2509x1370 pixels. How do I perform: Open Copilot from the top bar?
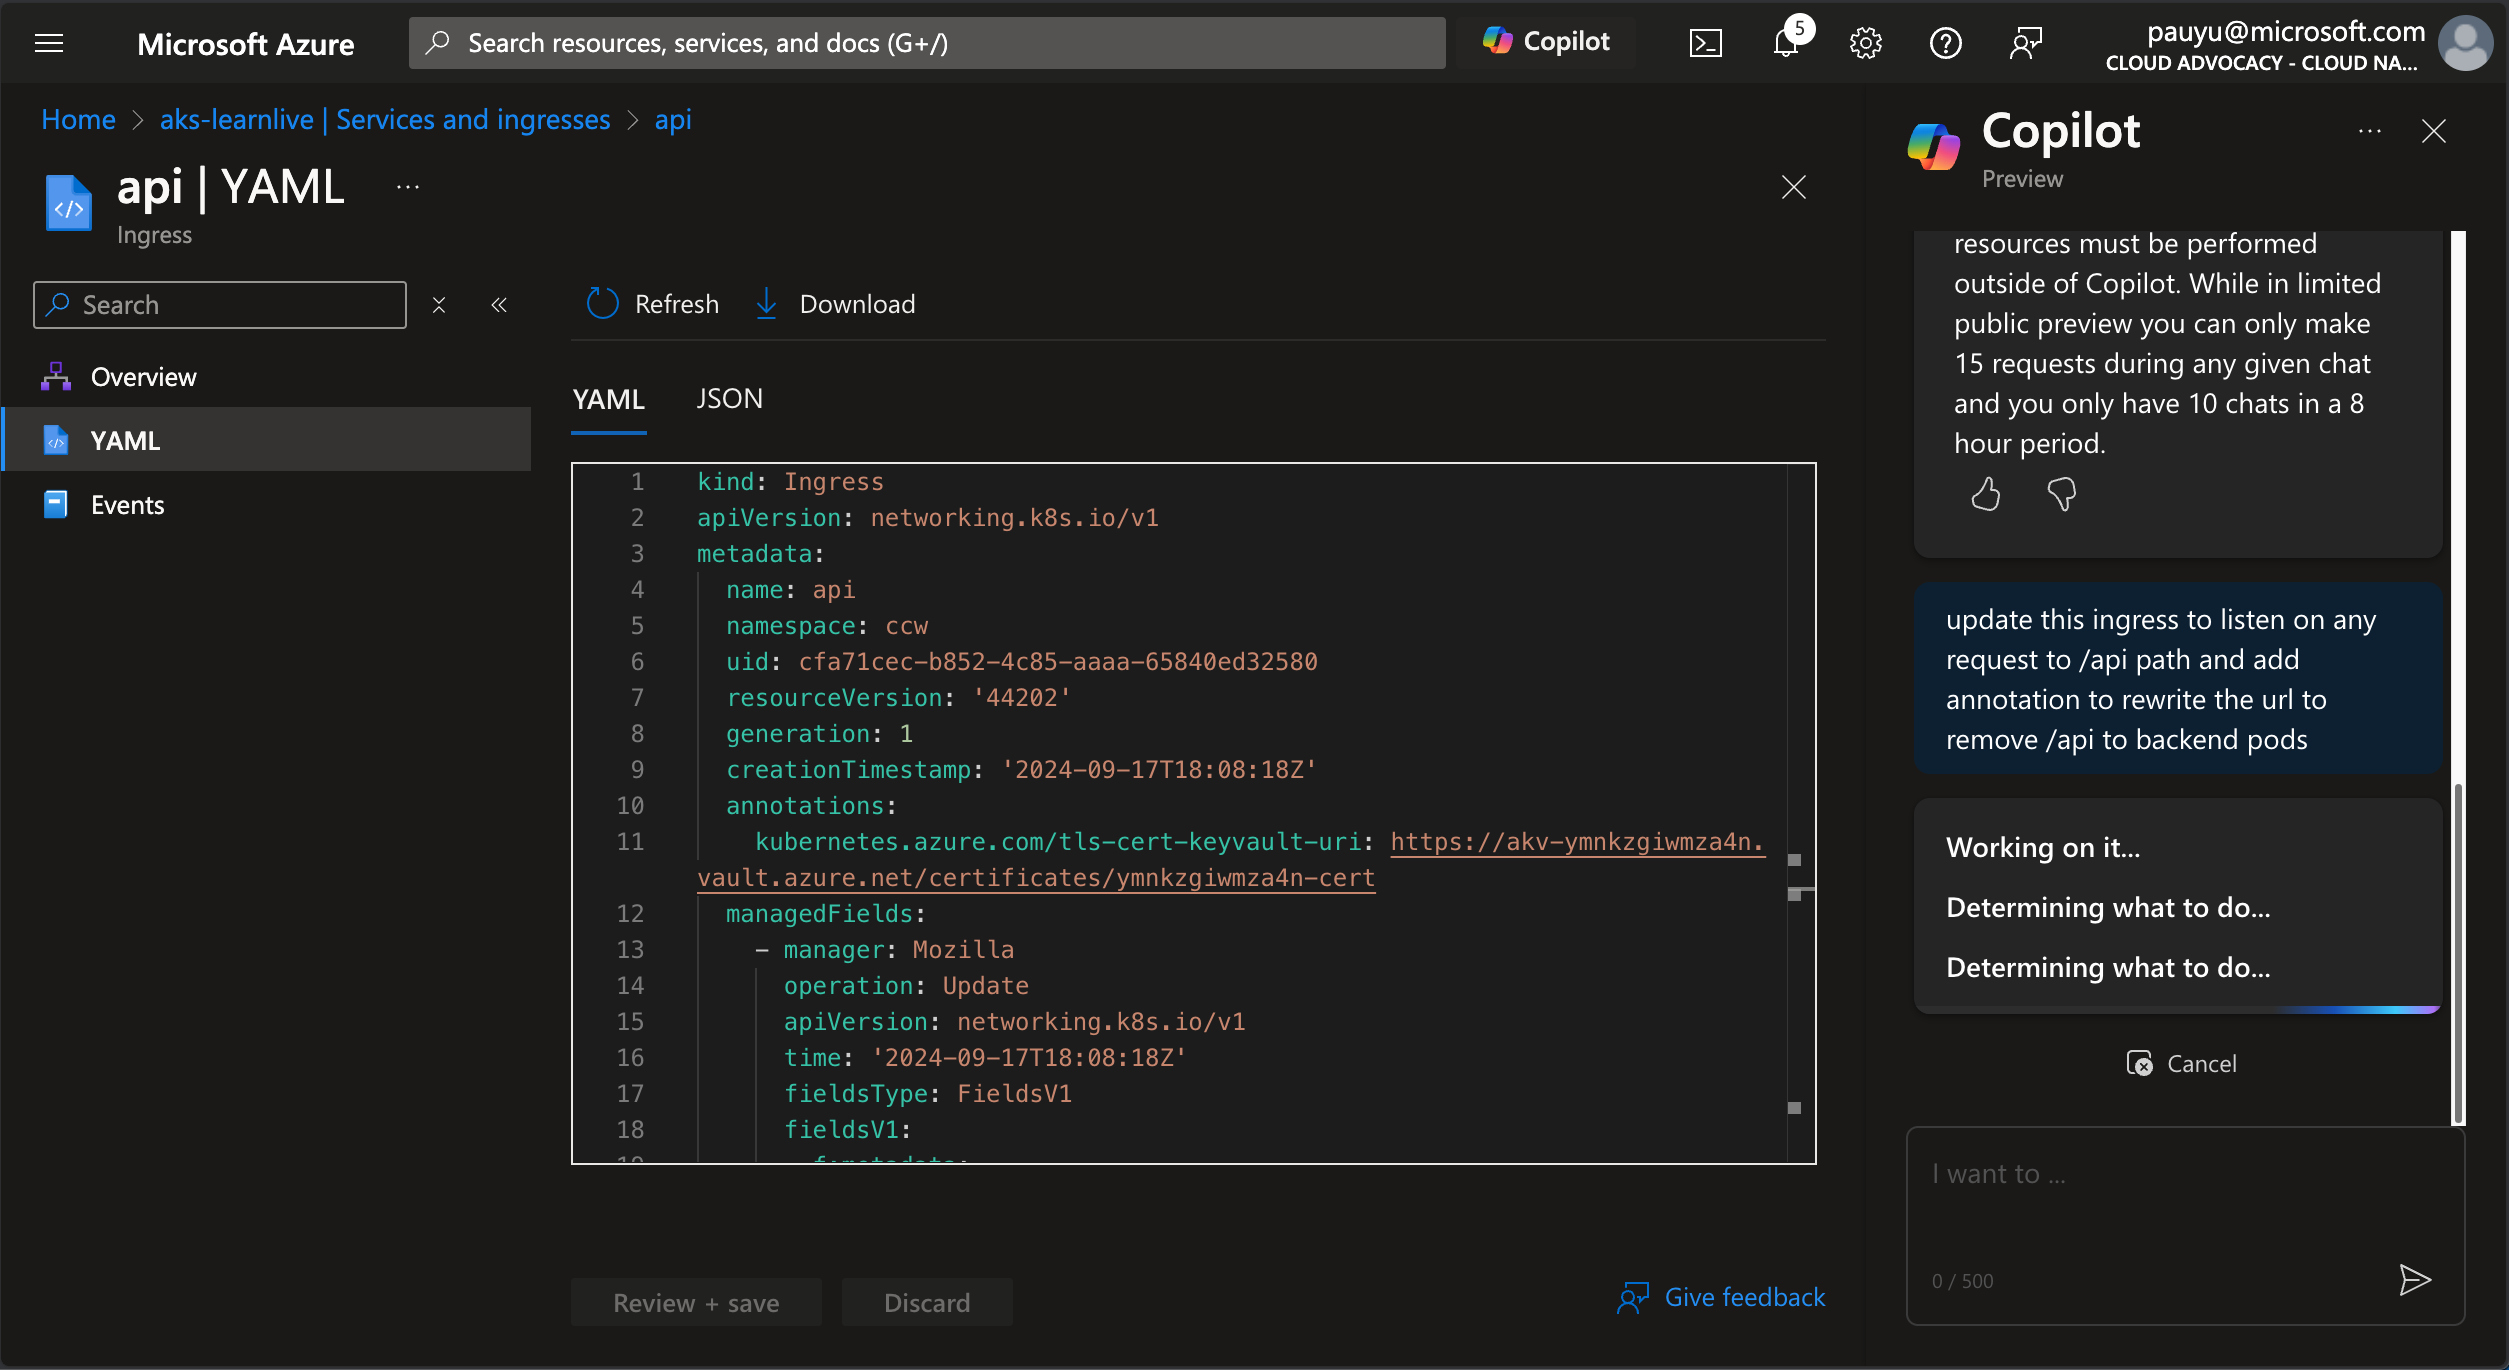click(x=1546, y=41)
